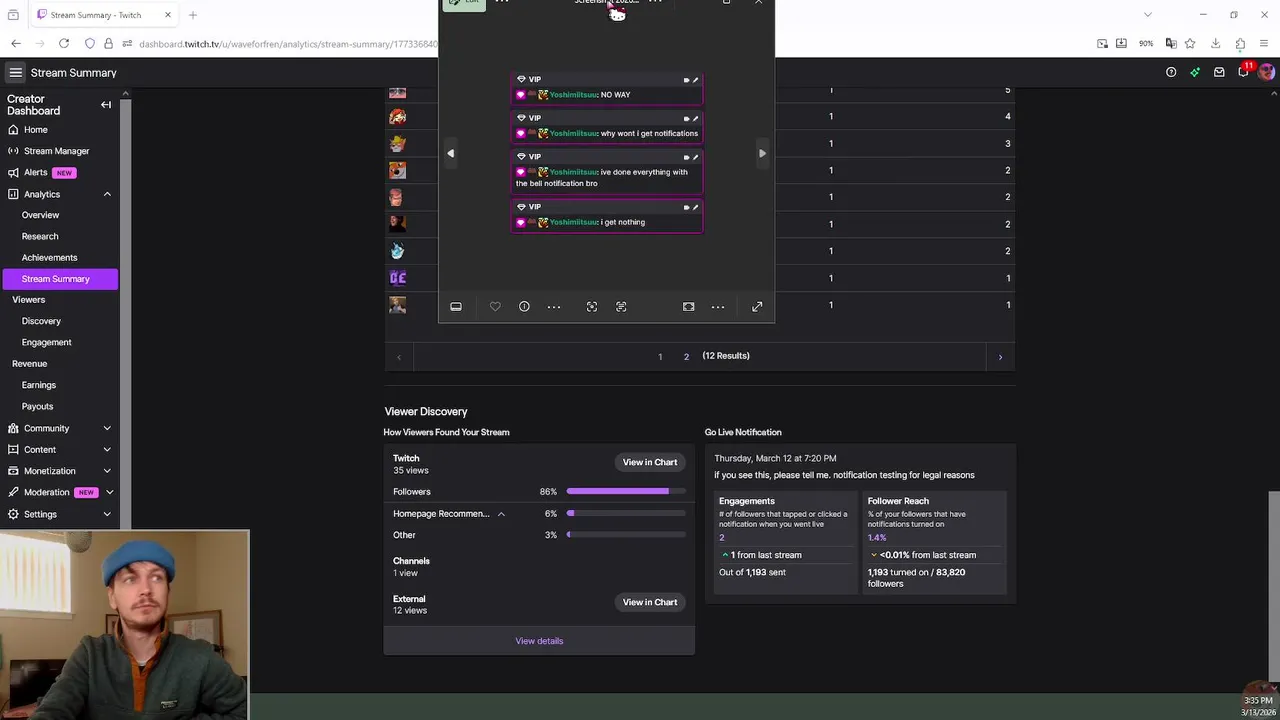Image resolution: width=1280 pixels, height=720 pixels.
Task: Open Earnings under Revenue
Action: coord(39,385)
